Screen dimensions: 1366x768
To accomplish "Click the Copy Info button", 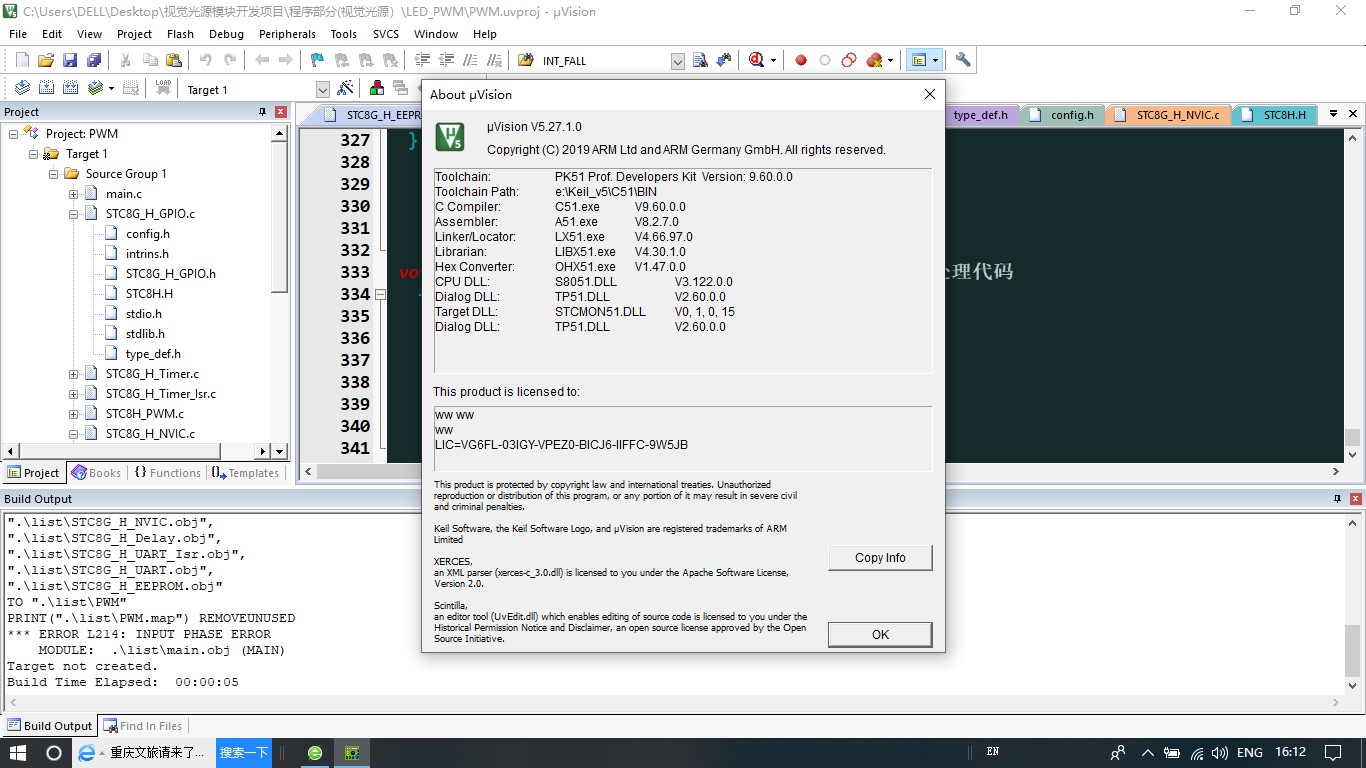I will 880,558.
